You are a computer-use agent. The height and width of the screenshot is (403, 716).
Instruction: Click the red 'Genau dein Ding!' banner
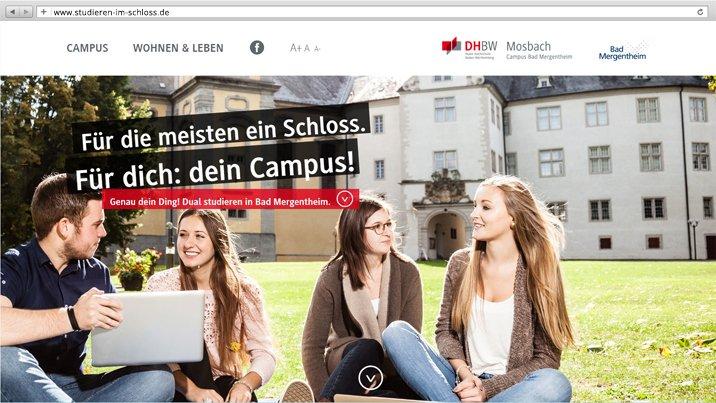point(230,200)
